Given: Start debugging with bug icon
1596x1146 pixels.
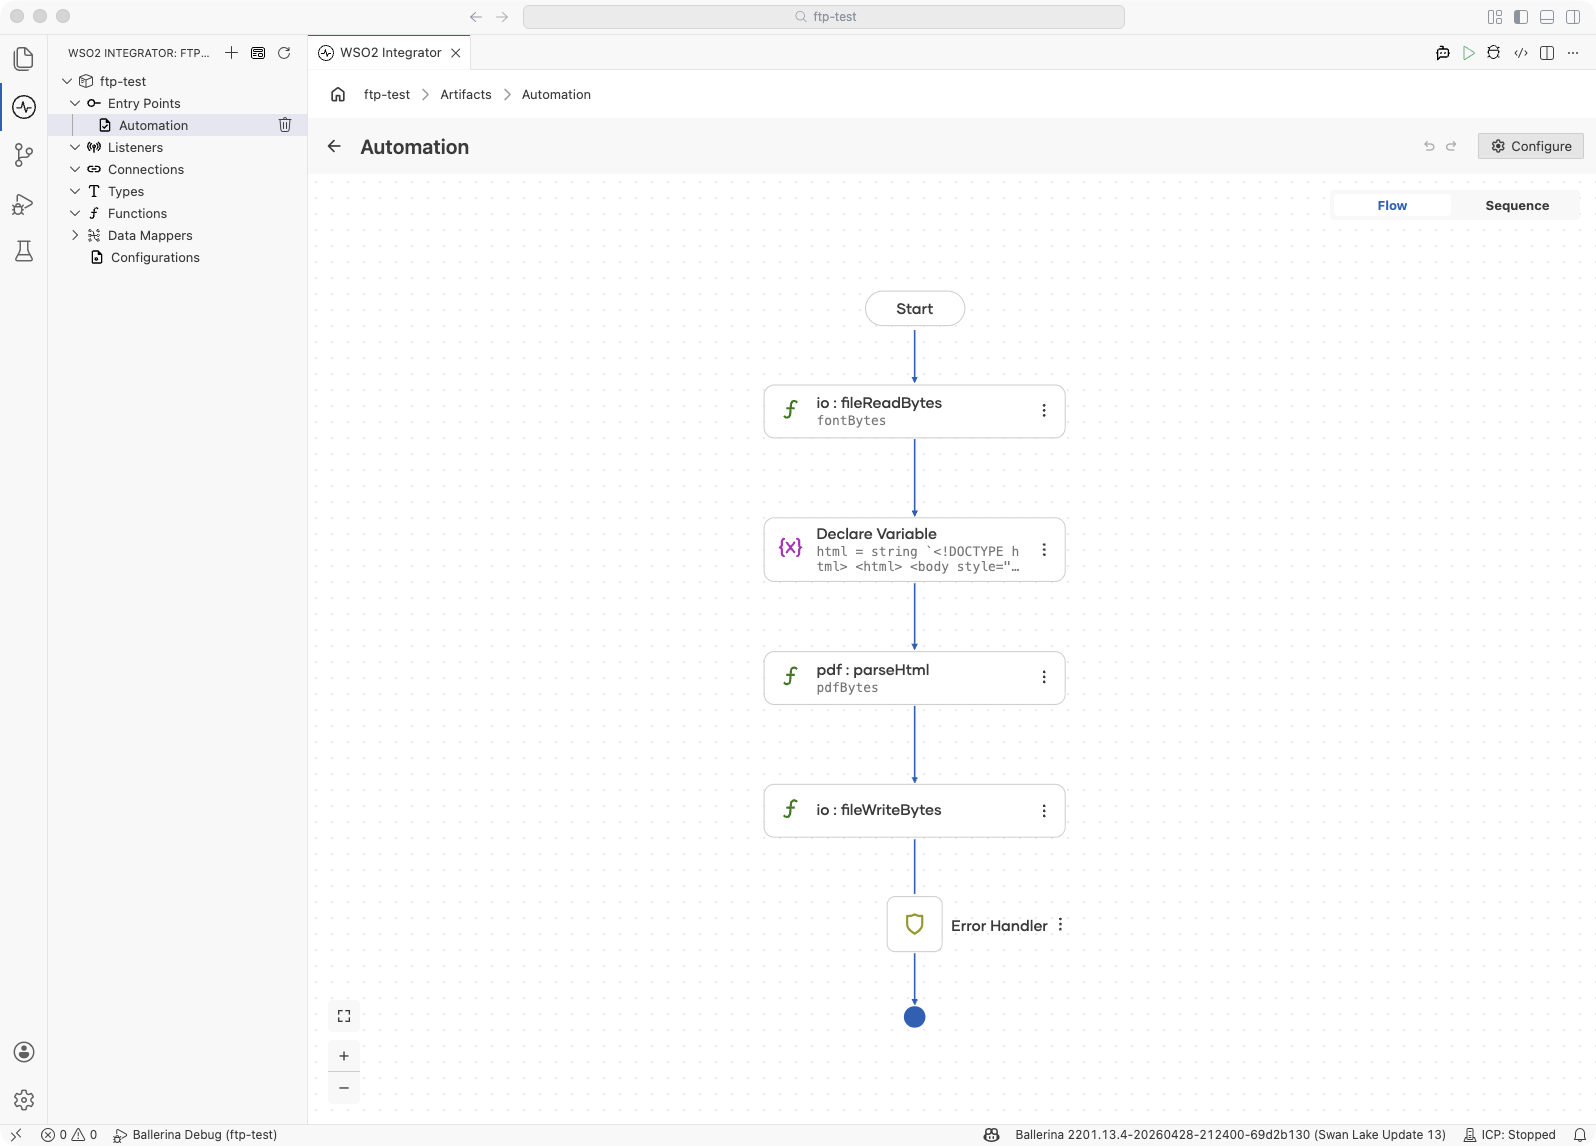Looking at the screenshot, I should pos(1494,53).
